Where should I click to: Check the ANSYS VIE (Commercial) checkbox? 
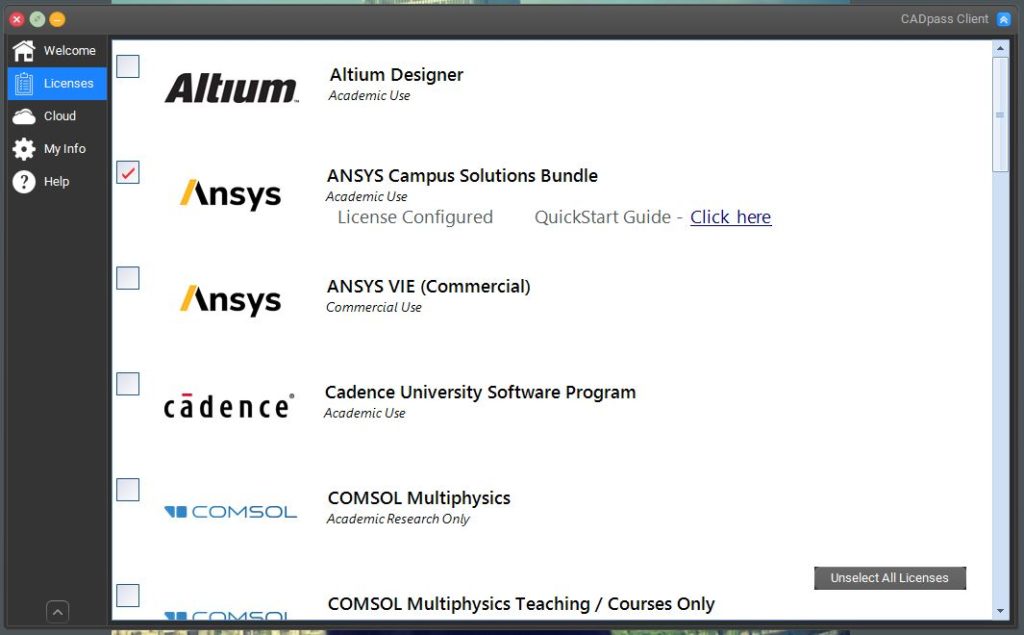(128, 278)
